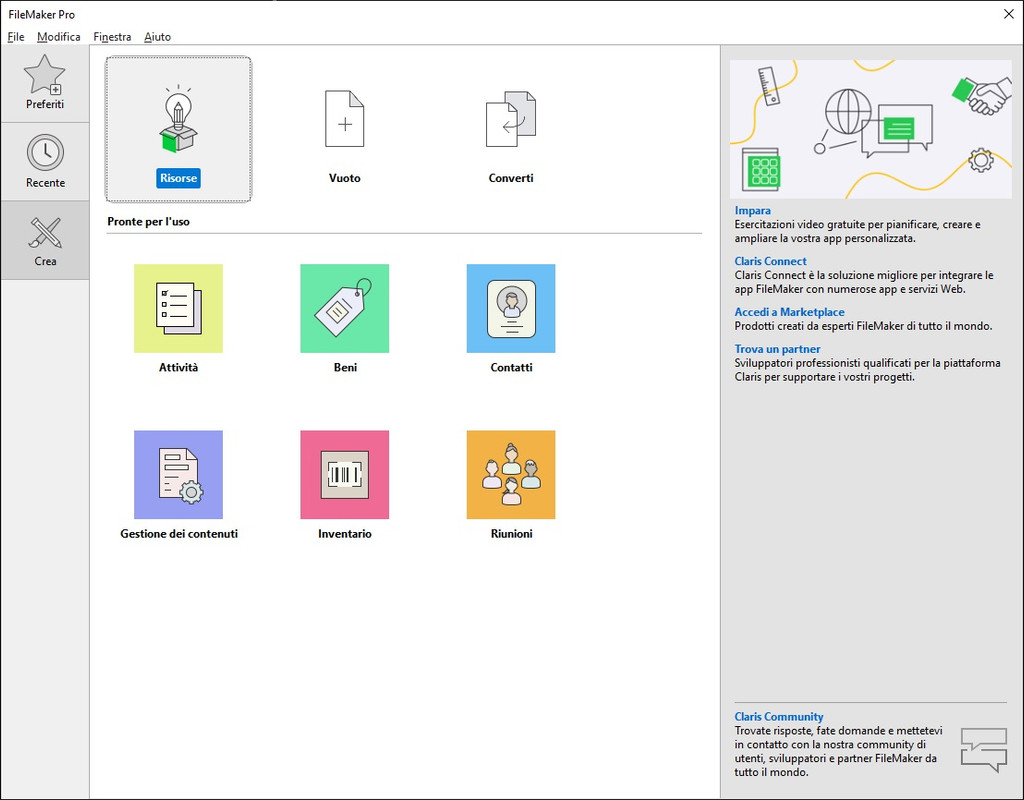Open the Preferiti star icon

point(44,74)
